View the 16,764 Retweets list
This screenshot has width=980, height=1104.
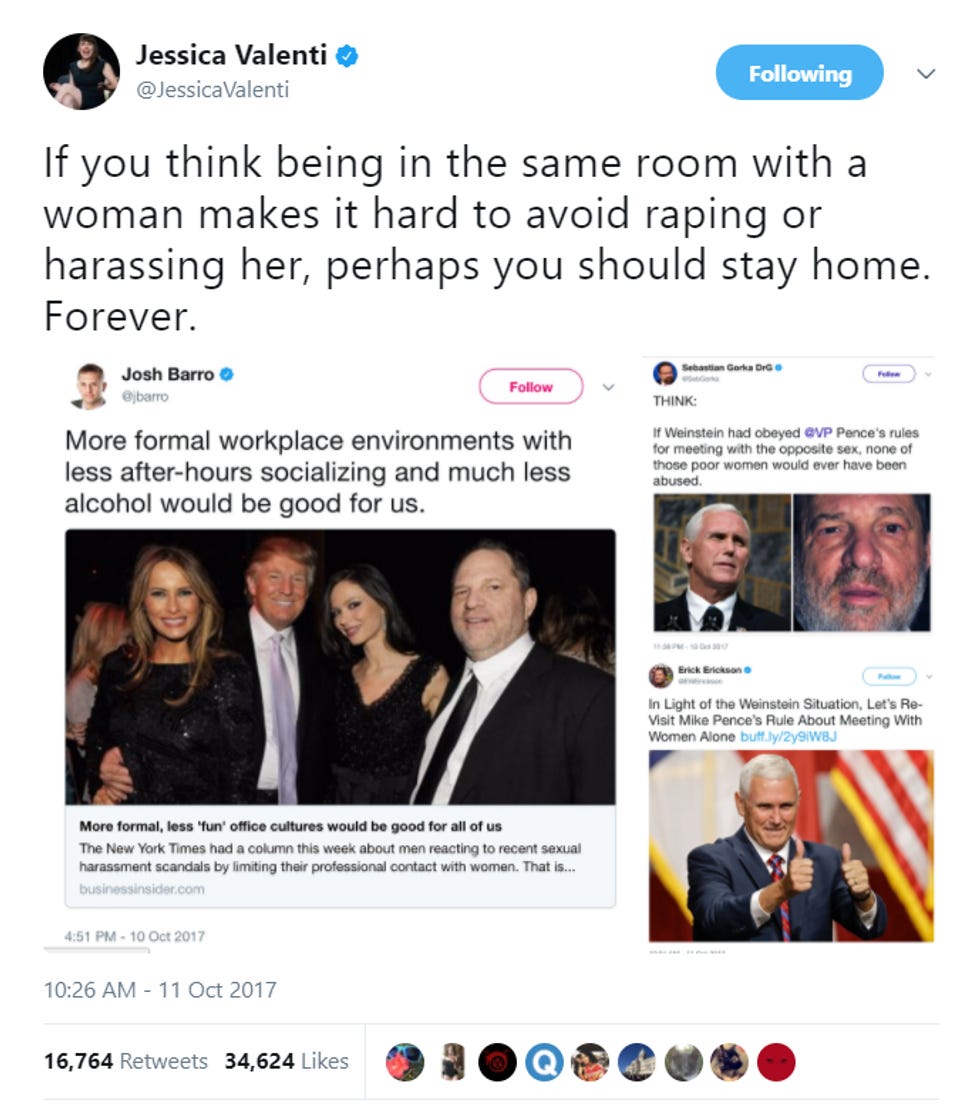(x=125, y=1061)
